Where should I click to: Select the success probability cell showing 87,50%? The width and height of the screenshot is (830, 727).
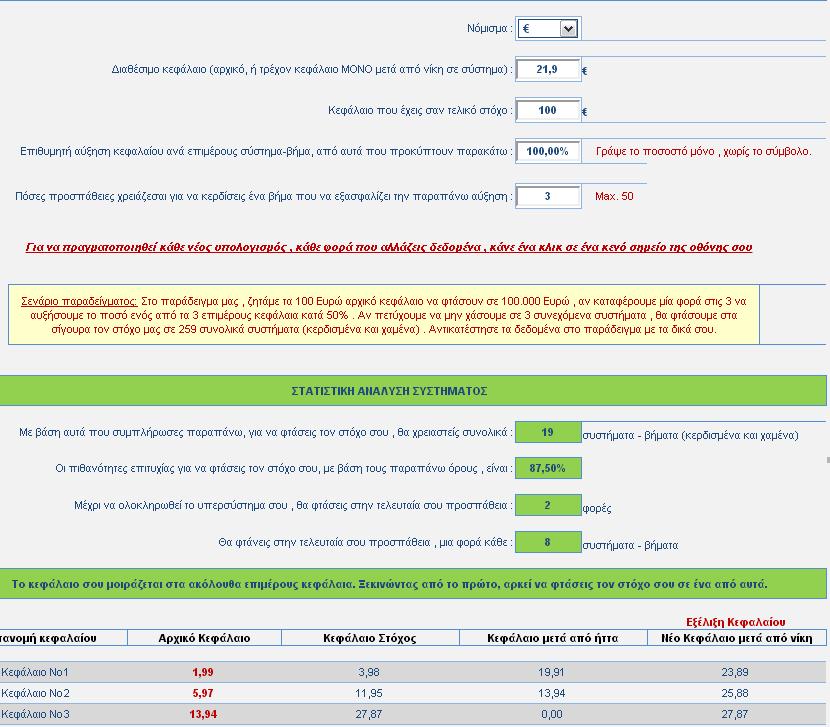tap(548, 468)
